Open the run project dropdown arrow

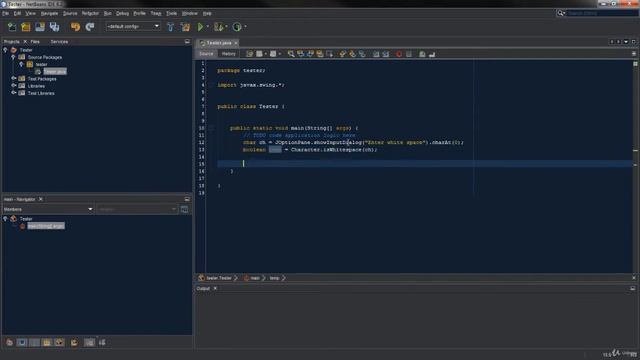click(208, 27)
